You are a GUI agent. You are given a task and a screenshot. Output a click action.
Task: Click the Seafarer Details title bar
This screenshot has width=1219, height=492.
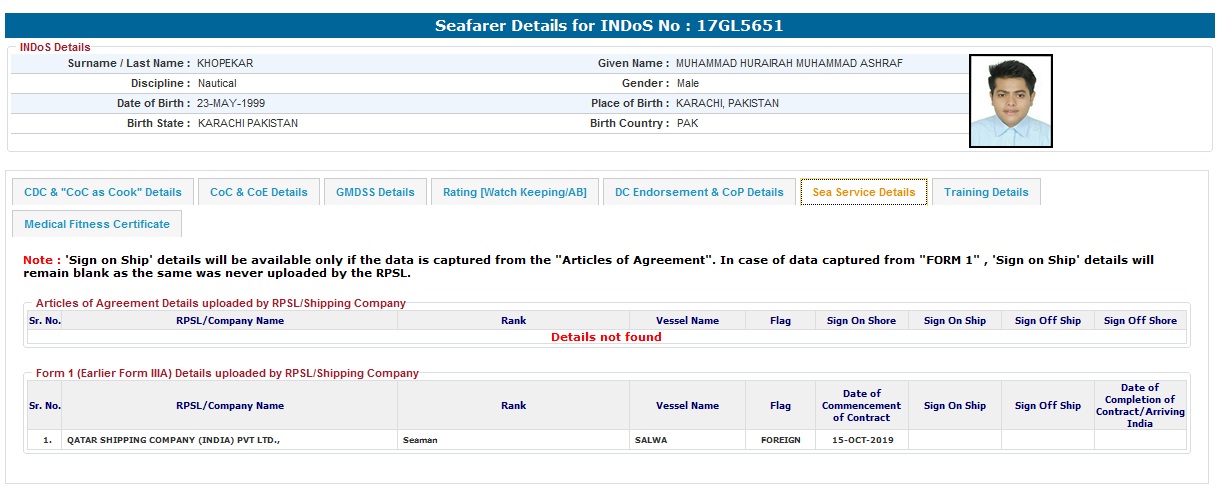[x=609, y=25]
